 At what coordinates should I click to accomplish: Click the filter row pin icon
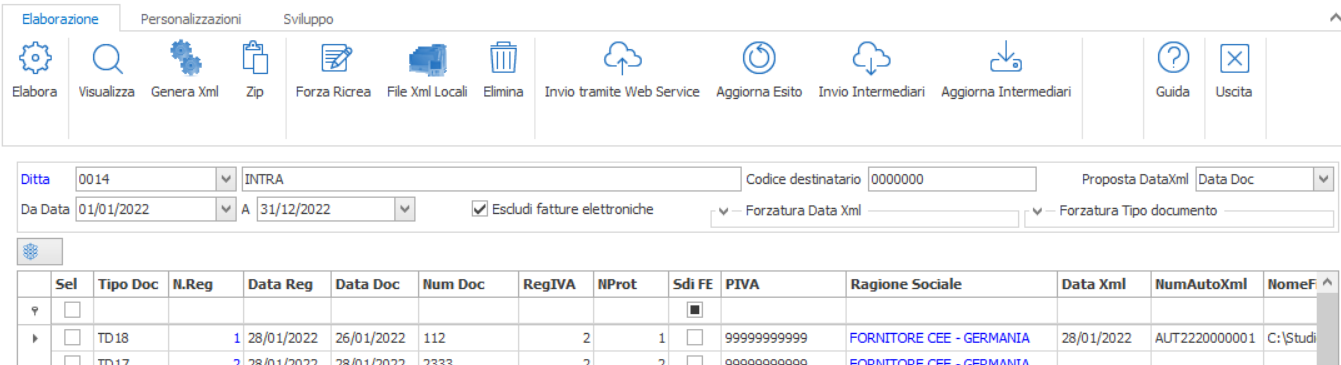[36, 311]
